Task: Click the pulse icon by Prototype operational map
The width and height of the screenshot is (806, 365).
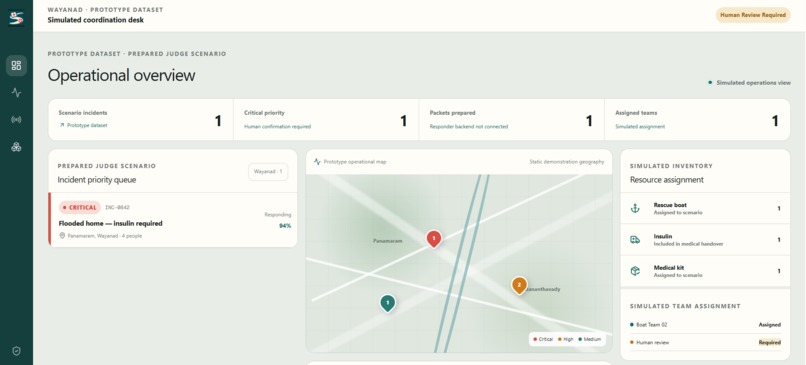Action: pos(317,161)
